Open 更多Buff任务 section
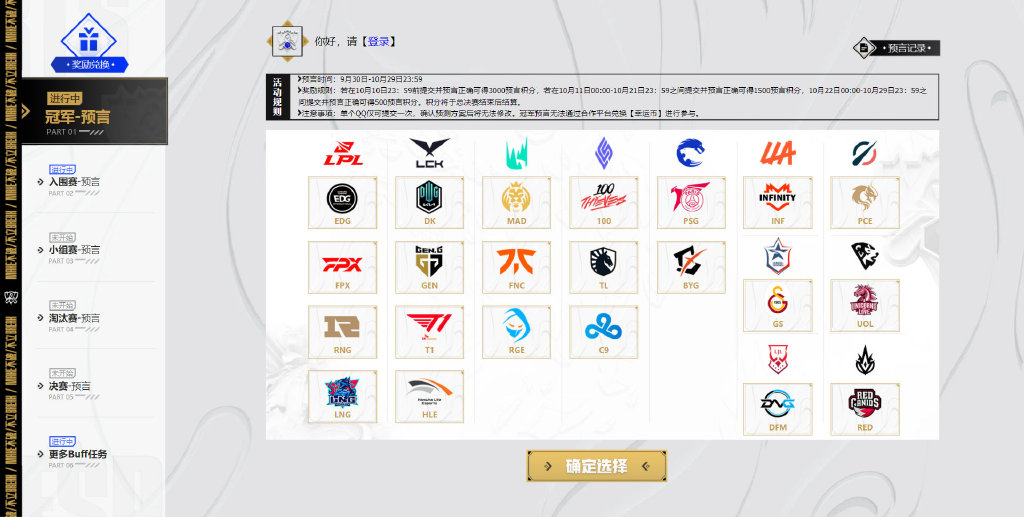Viewport: 1024px width, 517px height. [78, 454]
